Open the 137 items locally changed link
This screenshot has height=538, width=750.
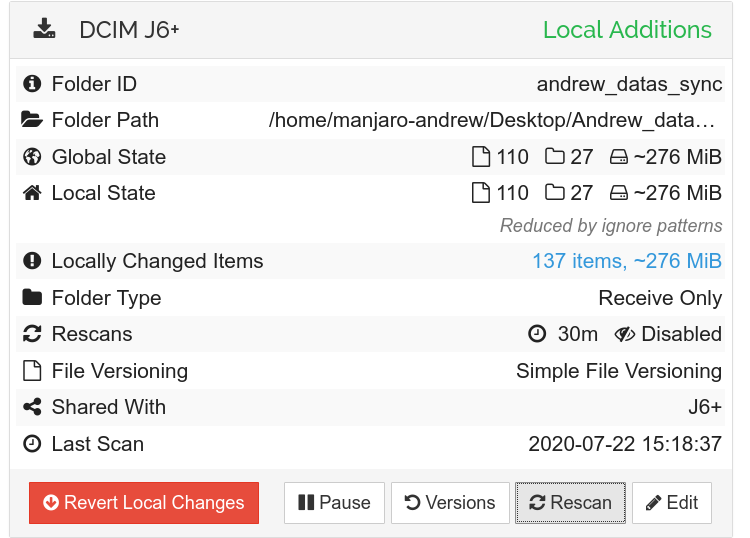coord(626,261)
